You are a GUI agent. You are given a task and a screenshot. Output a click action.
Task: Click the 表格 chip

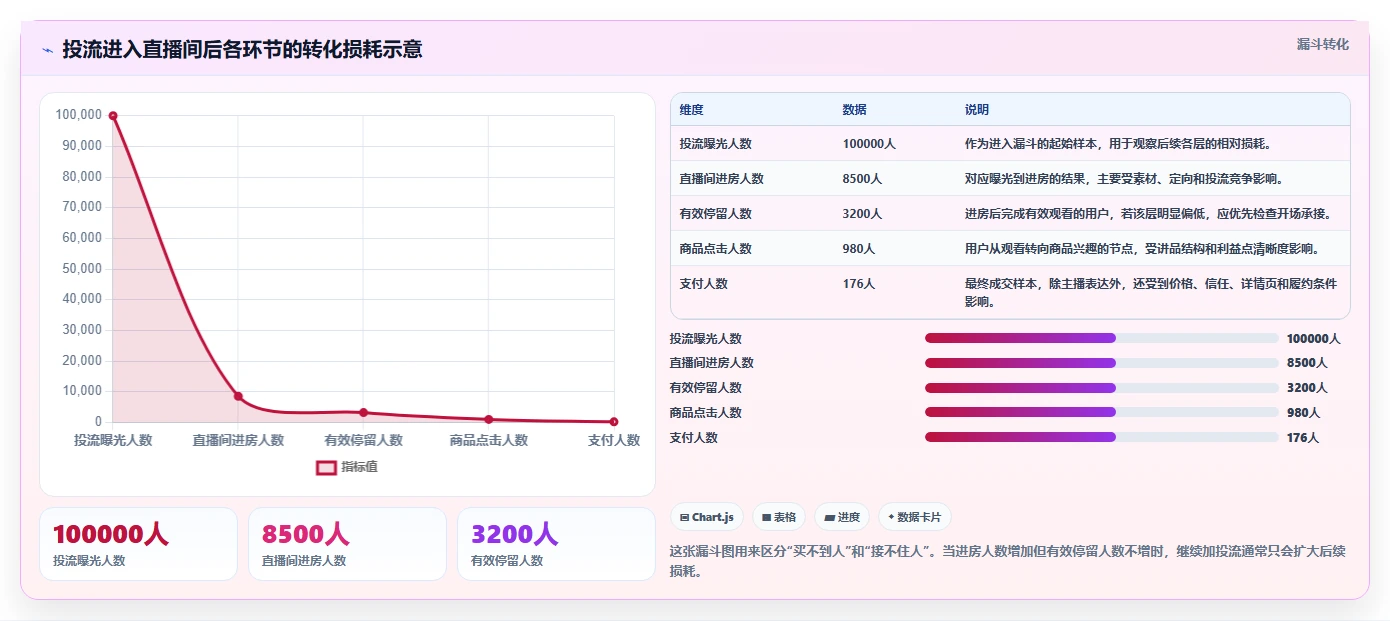pos(779,517)
